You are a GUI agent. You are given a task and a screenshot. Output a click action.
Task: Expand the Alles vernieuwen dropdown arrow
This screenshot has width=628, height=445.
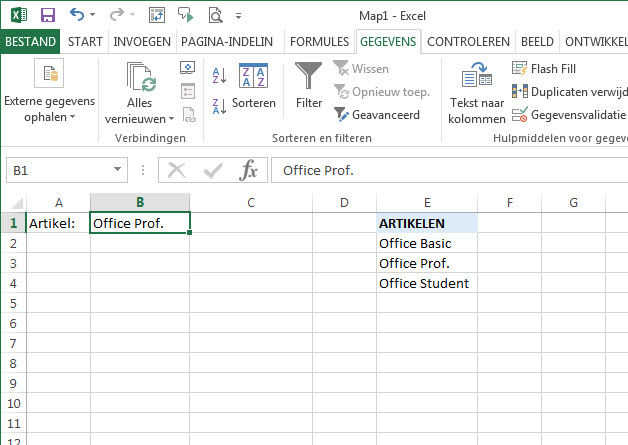point(171,119)
